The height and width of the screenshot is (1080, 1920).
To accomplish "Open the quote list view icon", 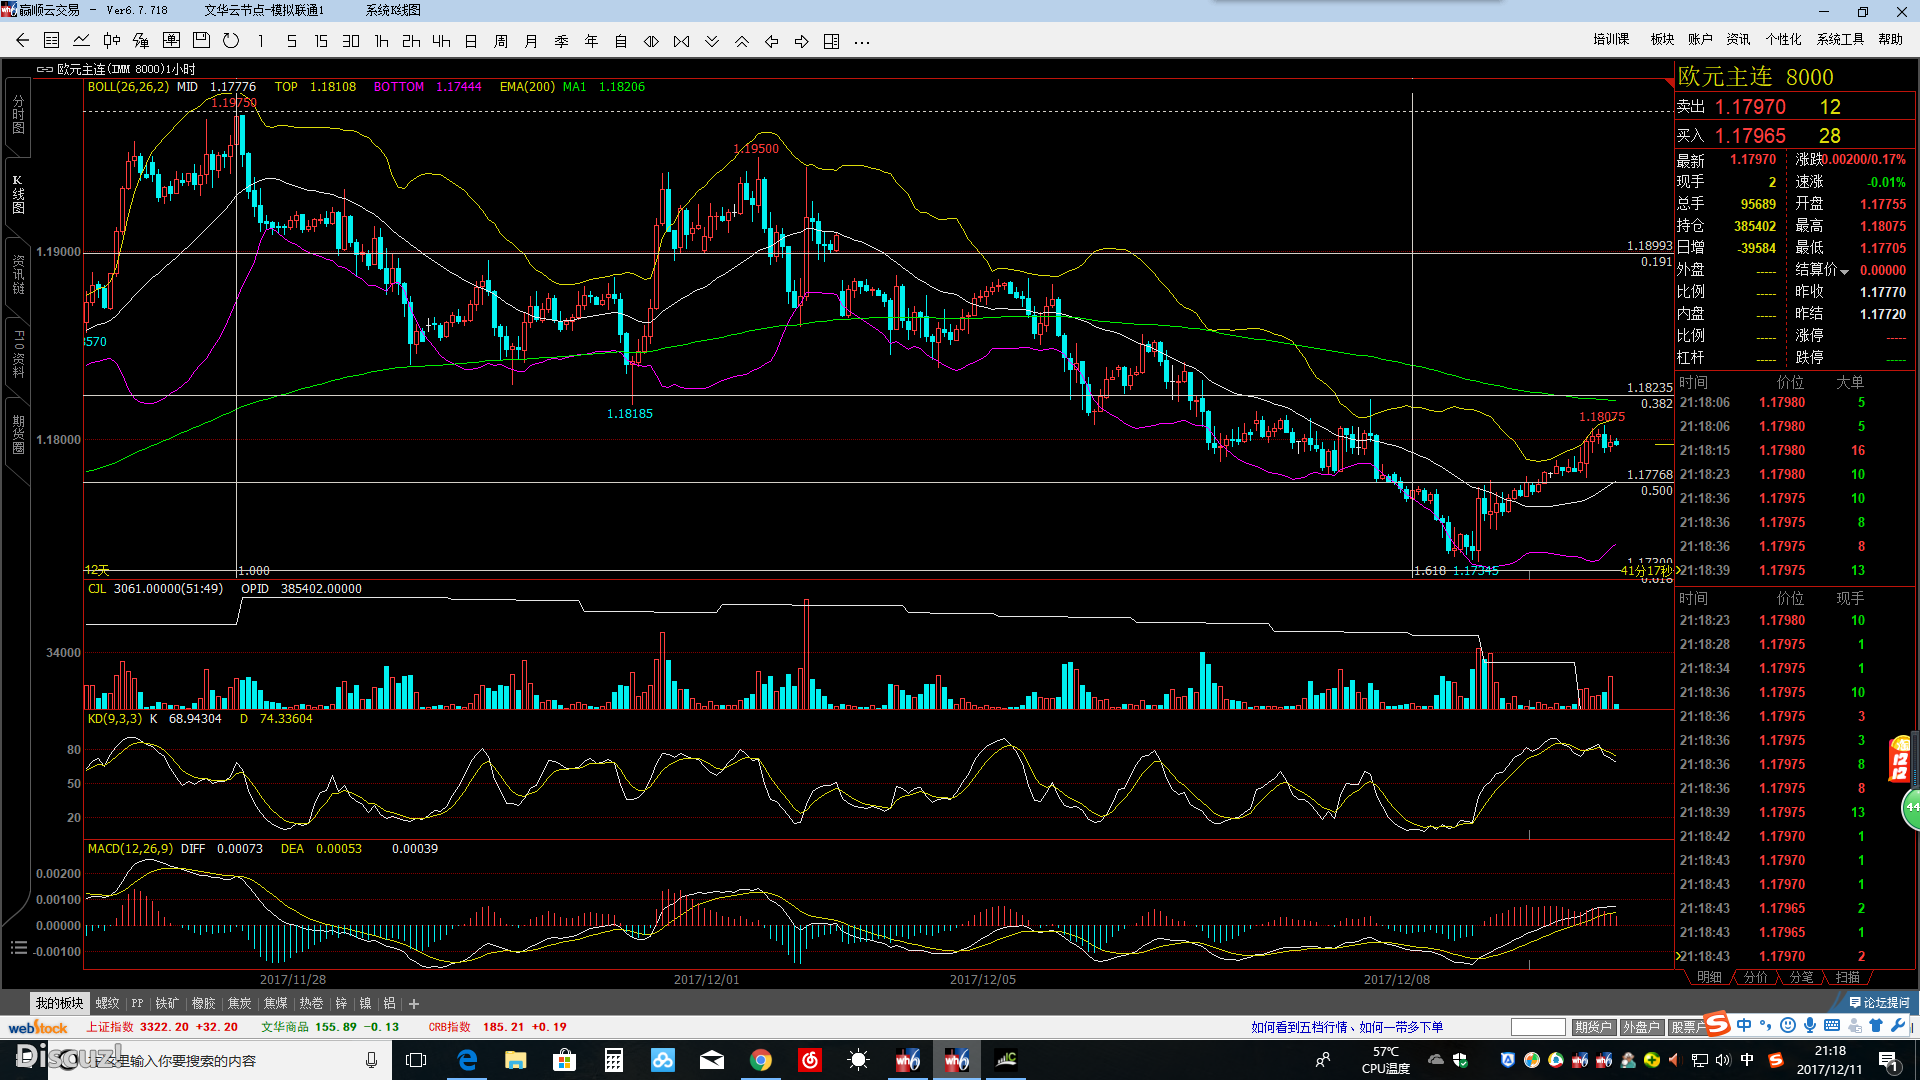I will (52, 41).
